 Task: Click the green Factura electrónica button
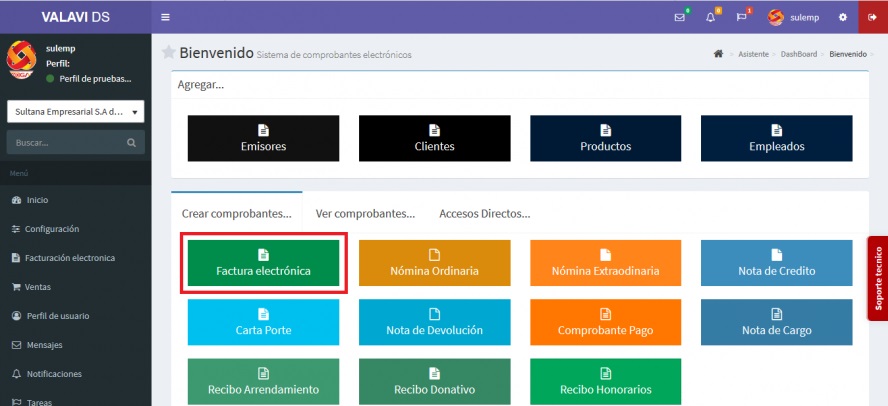[x=263, y=263]
